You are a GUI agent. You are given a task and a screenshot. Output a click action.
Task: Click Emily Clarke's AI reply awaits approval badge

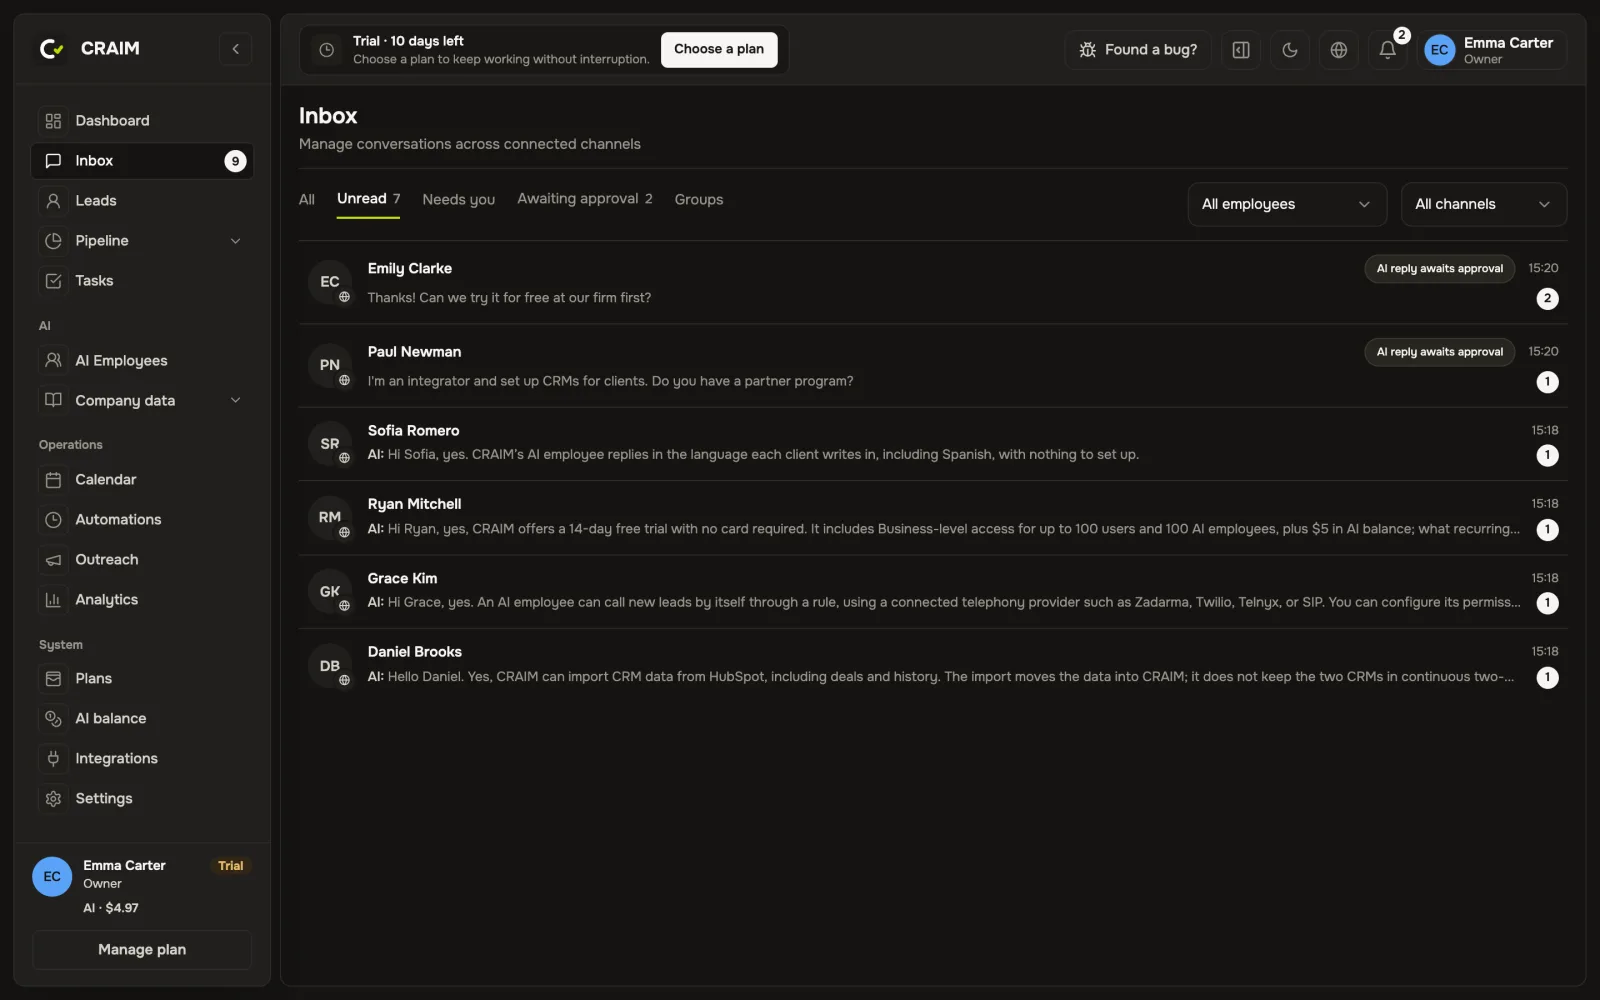pos(1439,269)
